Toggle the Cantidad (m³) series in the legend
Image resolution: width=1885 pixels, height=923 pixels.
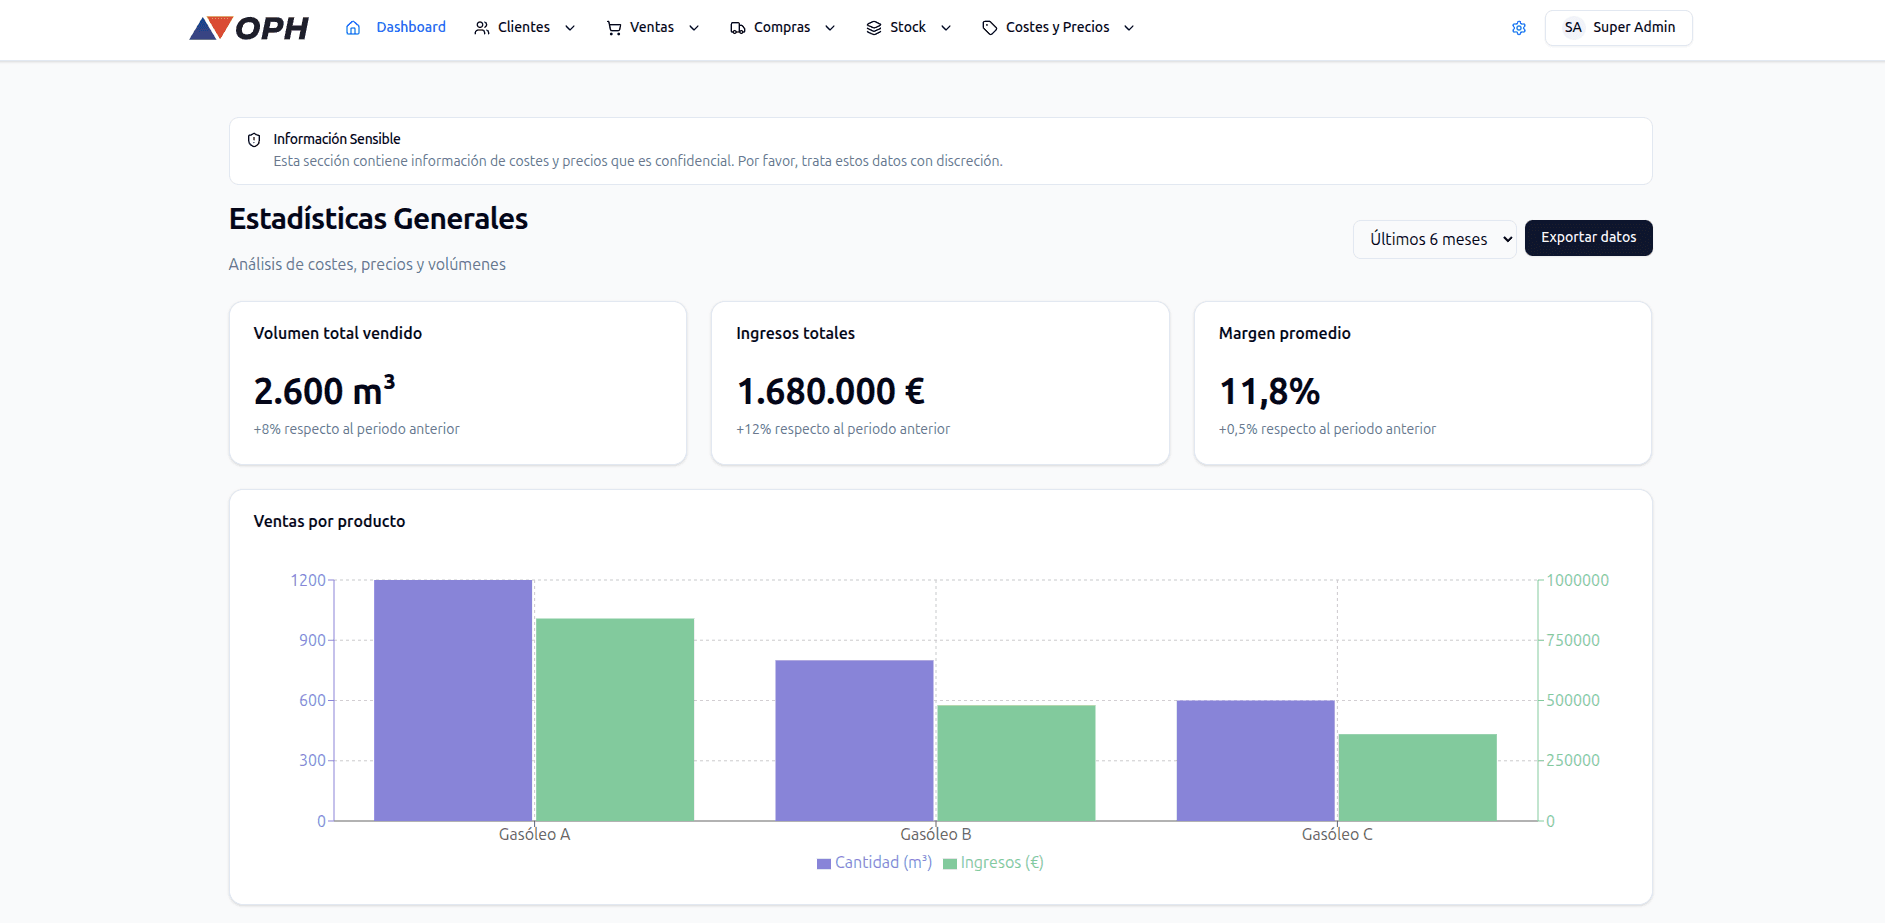tap(872, 861)
